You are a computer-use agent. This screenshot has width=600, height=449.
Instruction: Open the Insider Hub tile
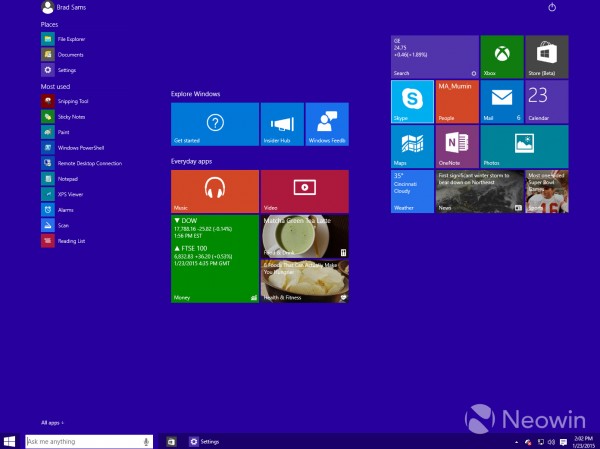click(x=282, y=124)
